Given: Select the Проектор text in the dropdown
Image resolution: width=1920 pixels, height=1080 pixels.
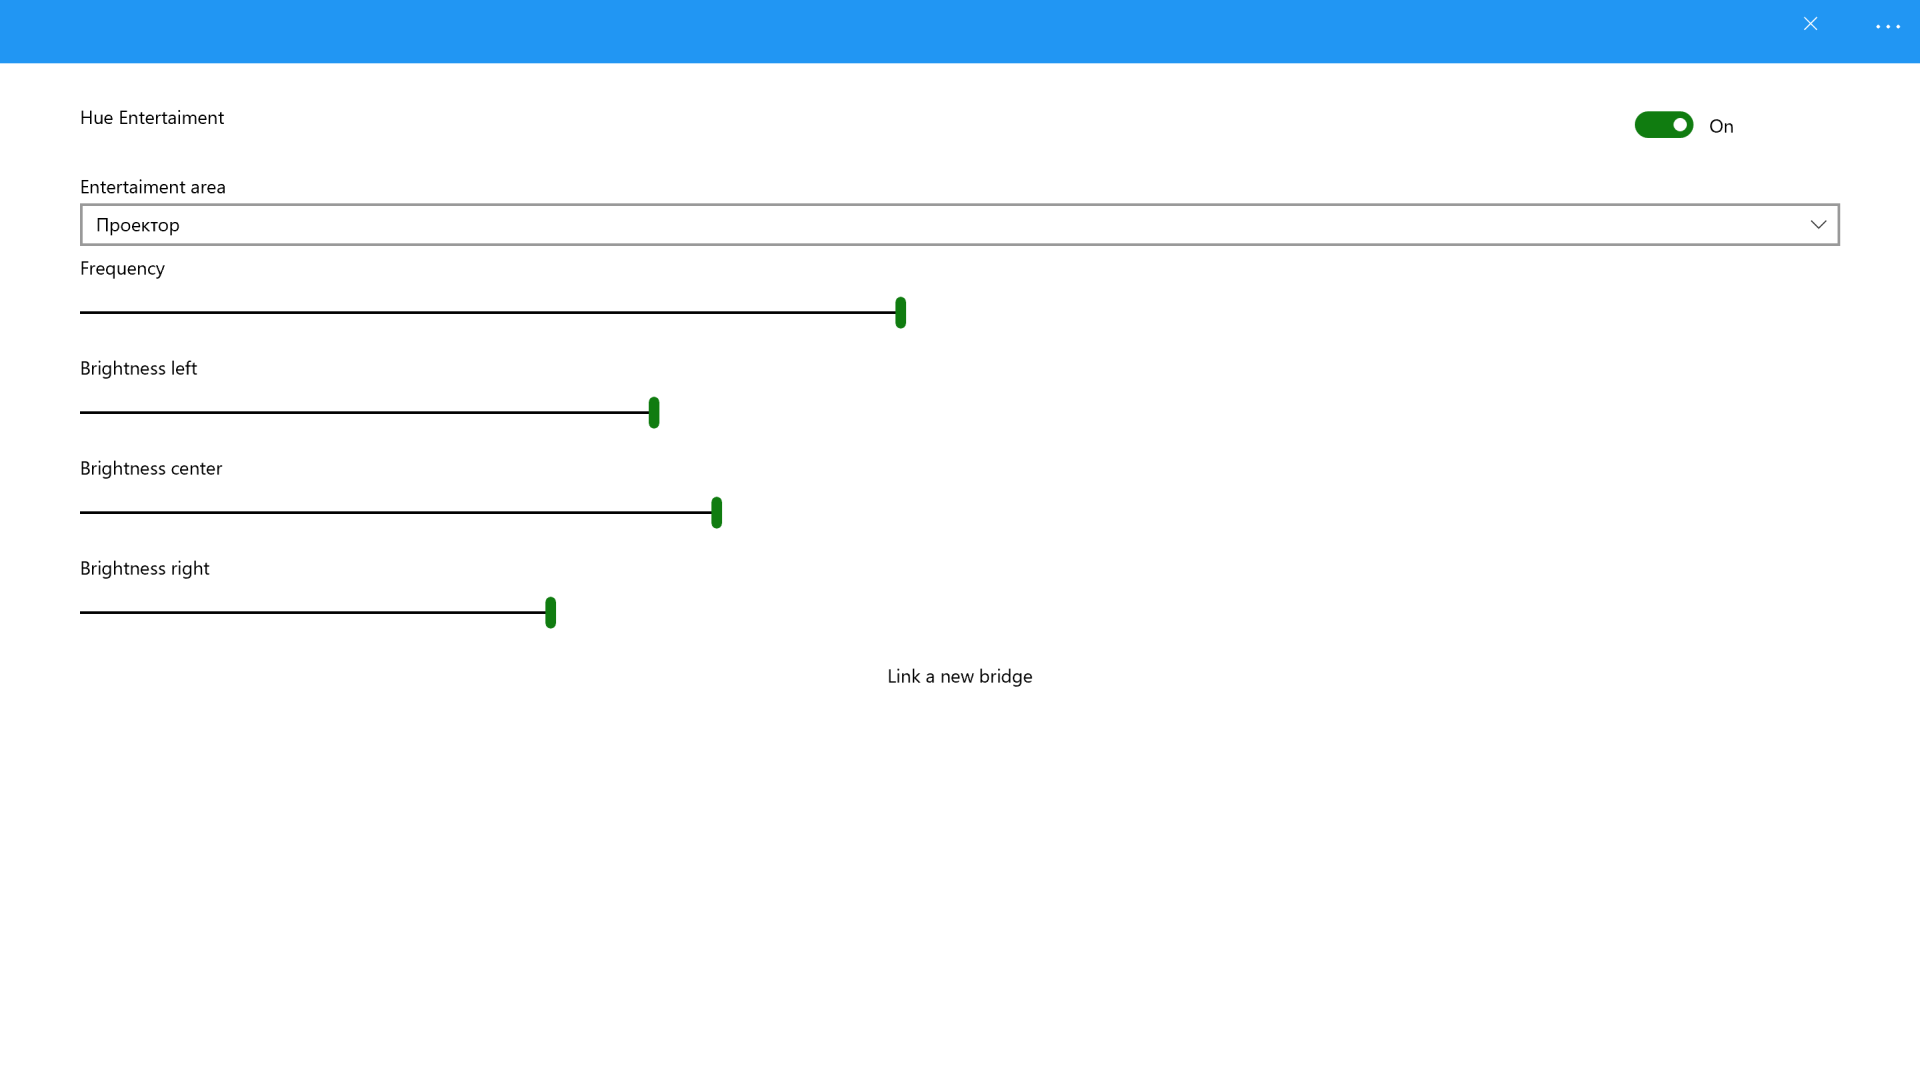Looking at the screenshot, I should [138, 225].
